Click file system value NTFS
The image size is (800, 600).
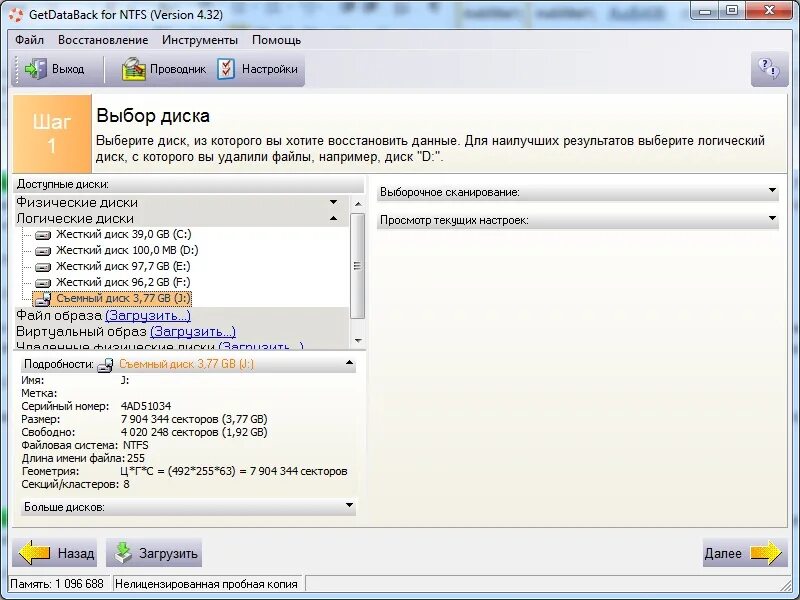click(x=136, y=445)
